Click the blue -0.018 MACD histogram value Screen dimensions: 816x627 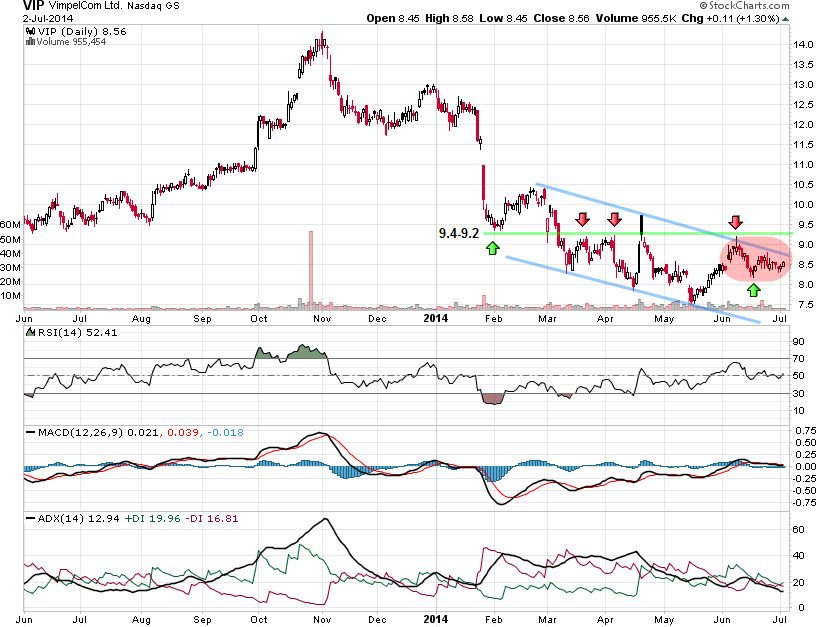pos(225,432)
